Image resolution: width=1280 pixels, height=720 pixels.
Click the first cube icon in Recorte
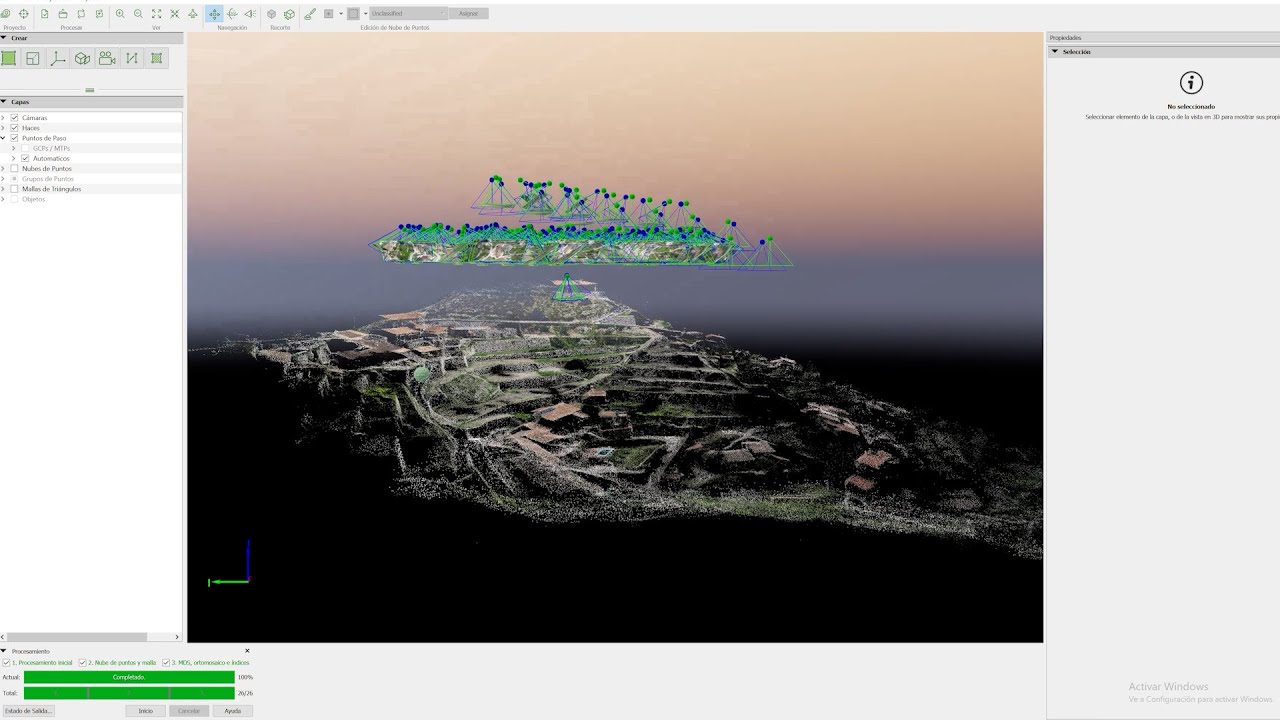(271, 14)
